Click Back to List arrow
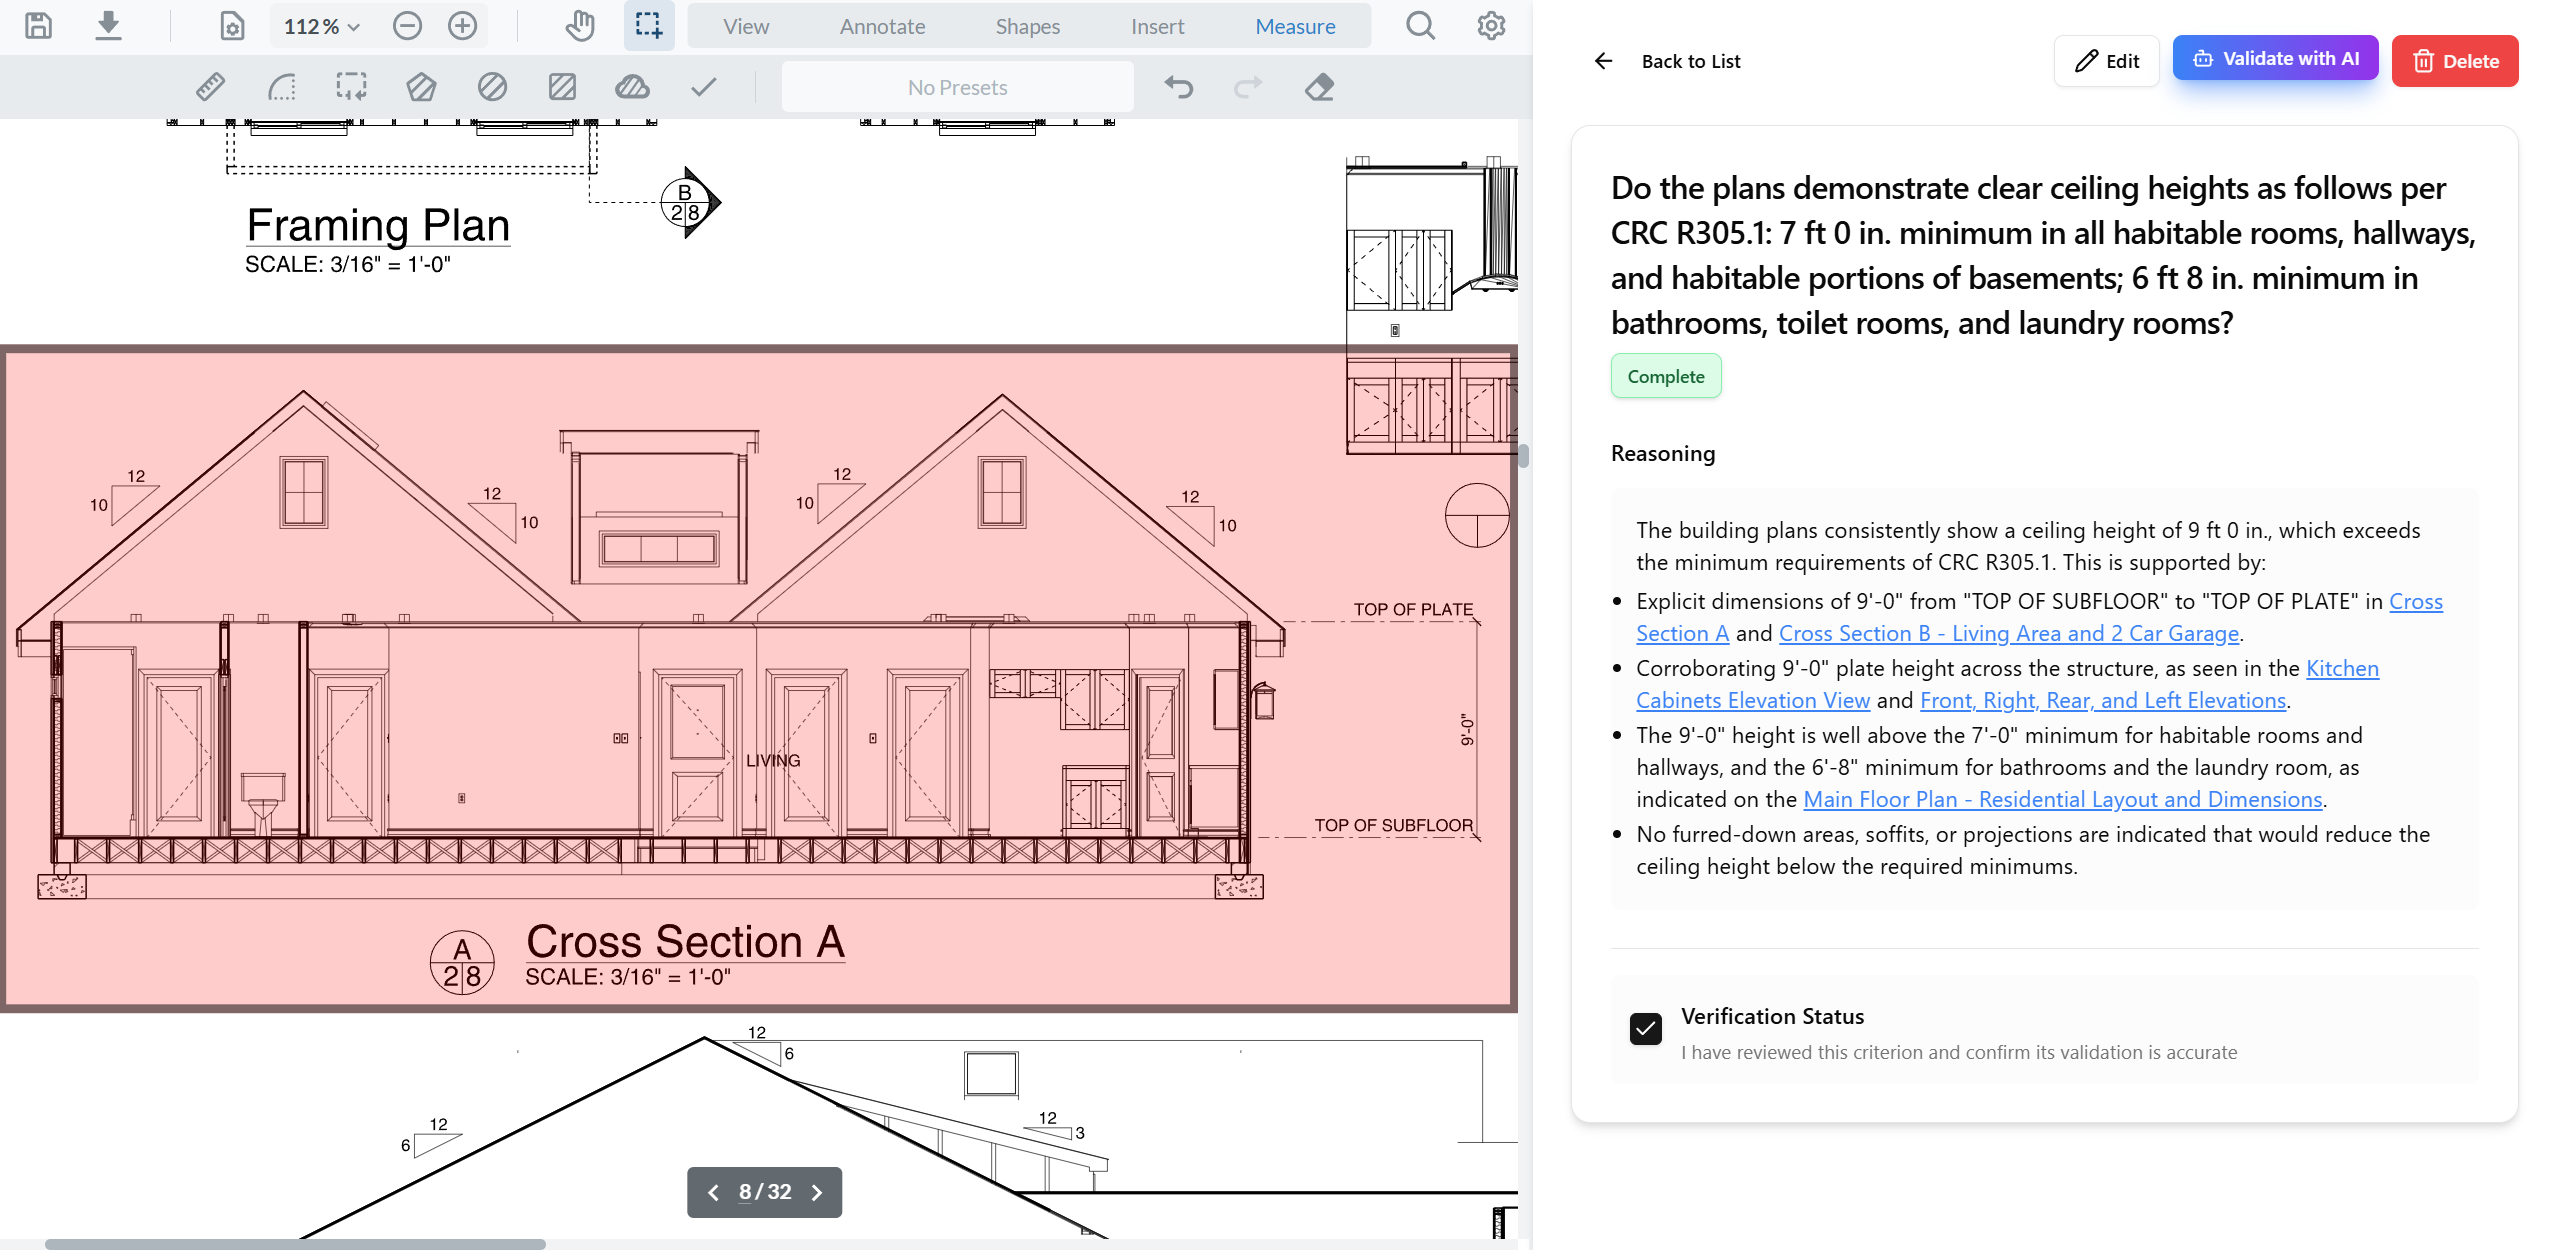 point(1604,61)
